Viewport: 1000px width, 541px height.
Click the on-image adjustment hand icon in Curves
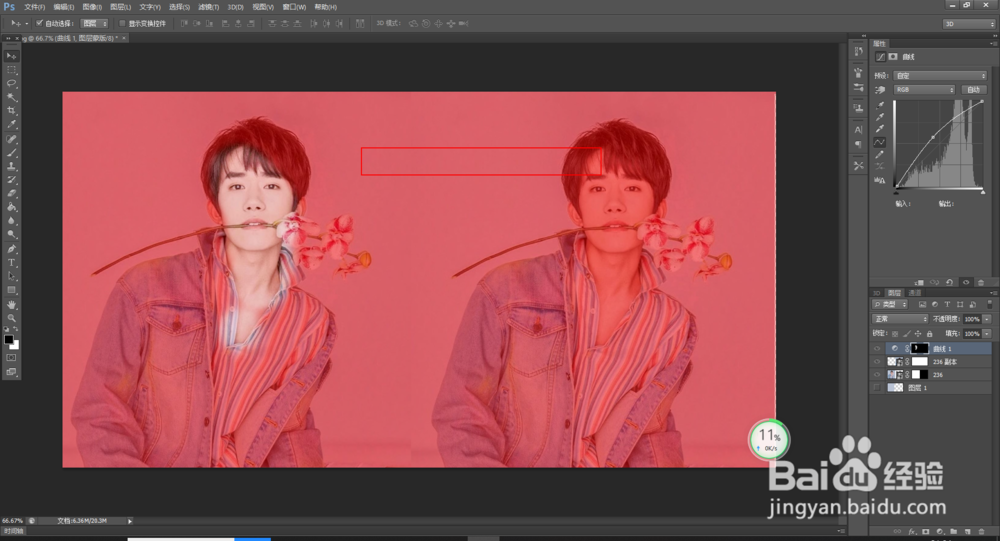coord(880,90)
